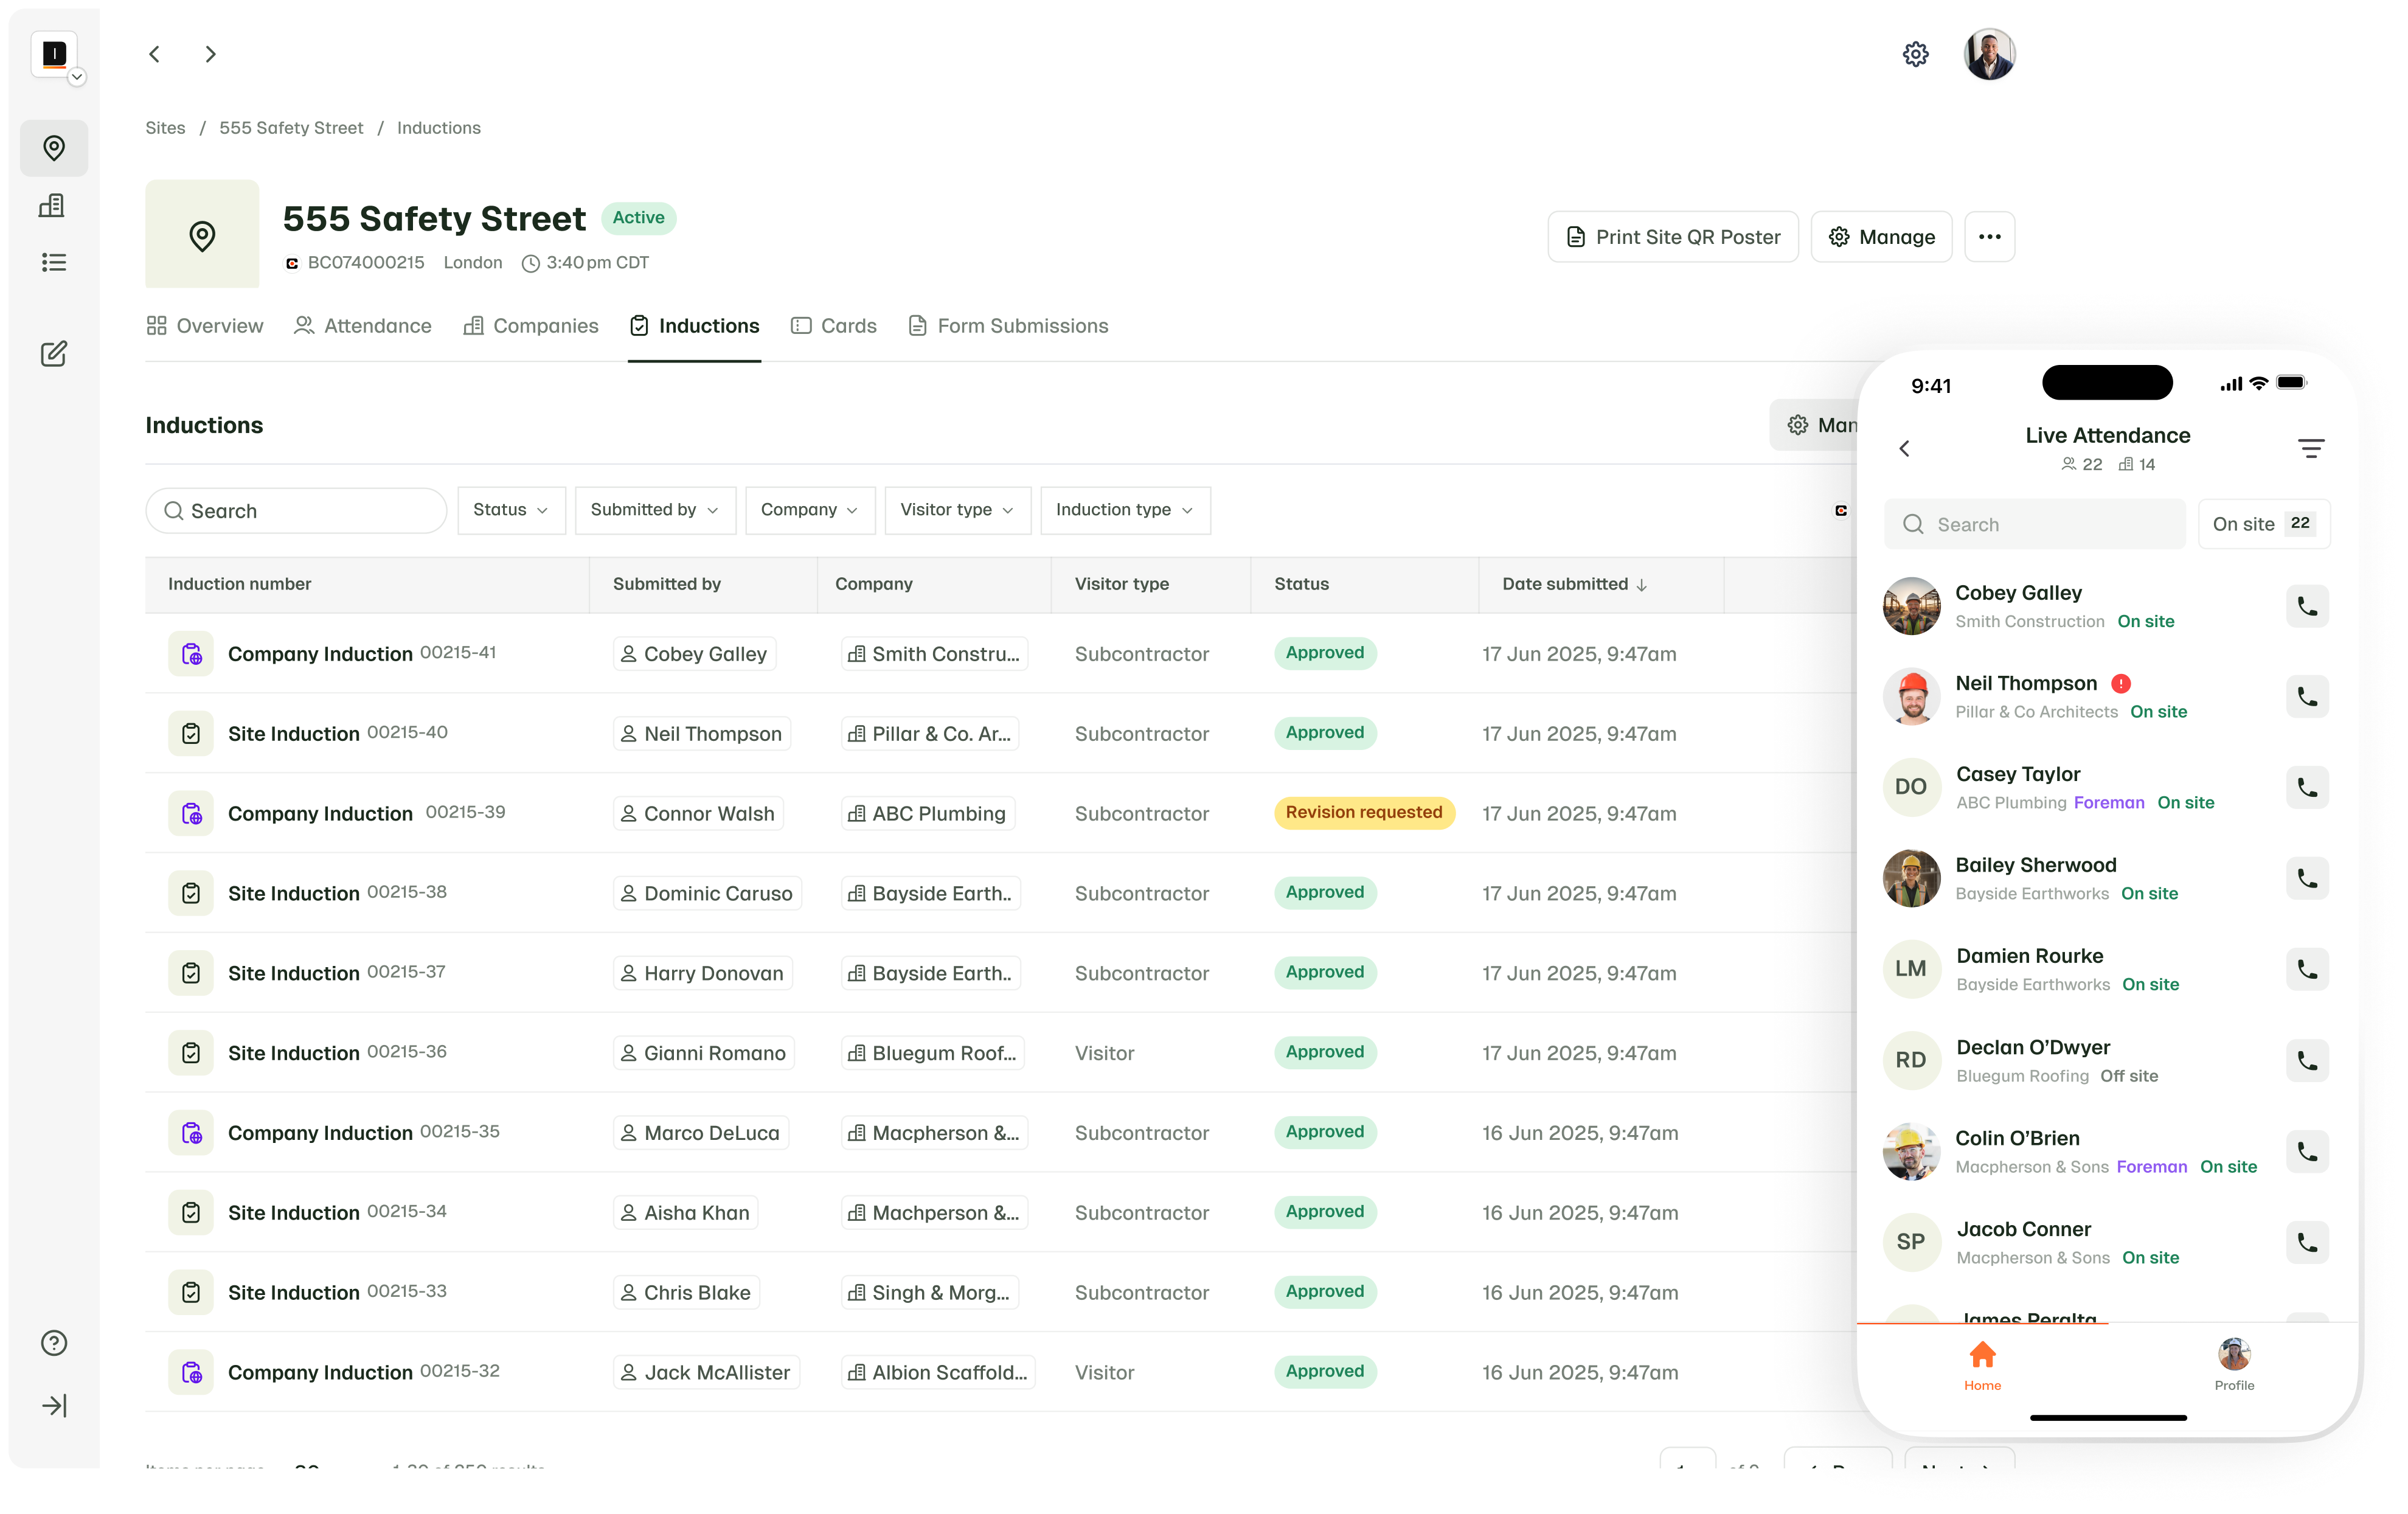
Task: Open the help question mark icon
Action: [54, 1343]
